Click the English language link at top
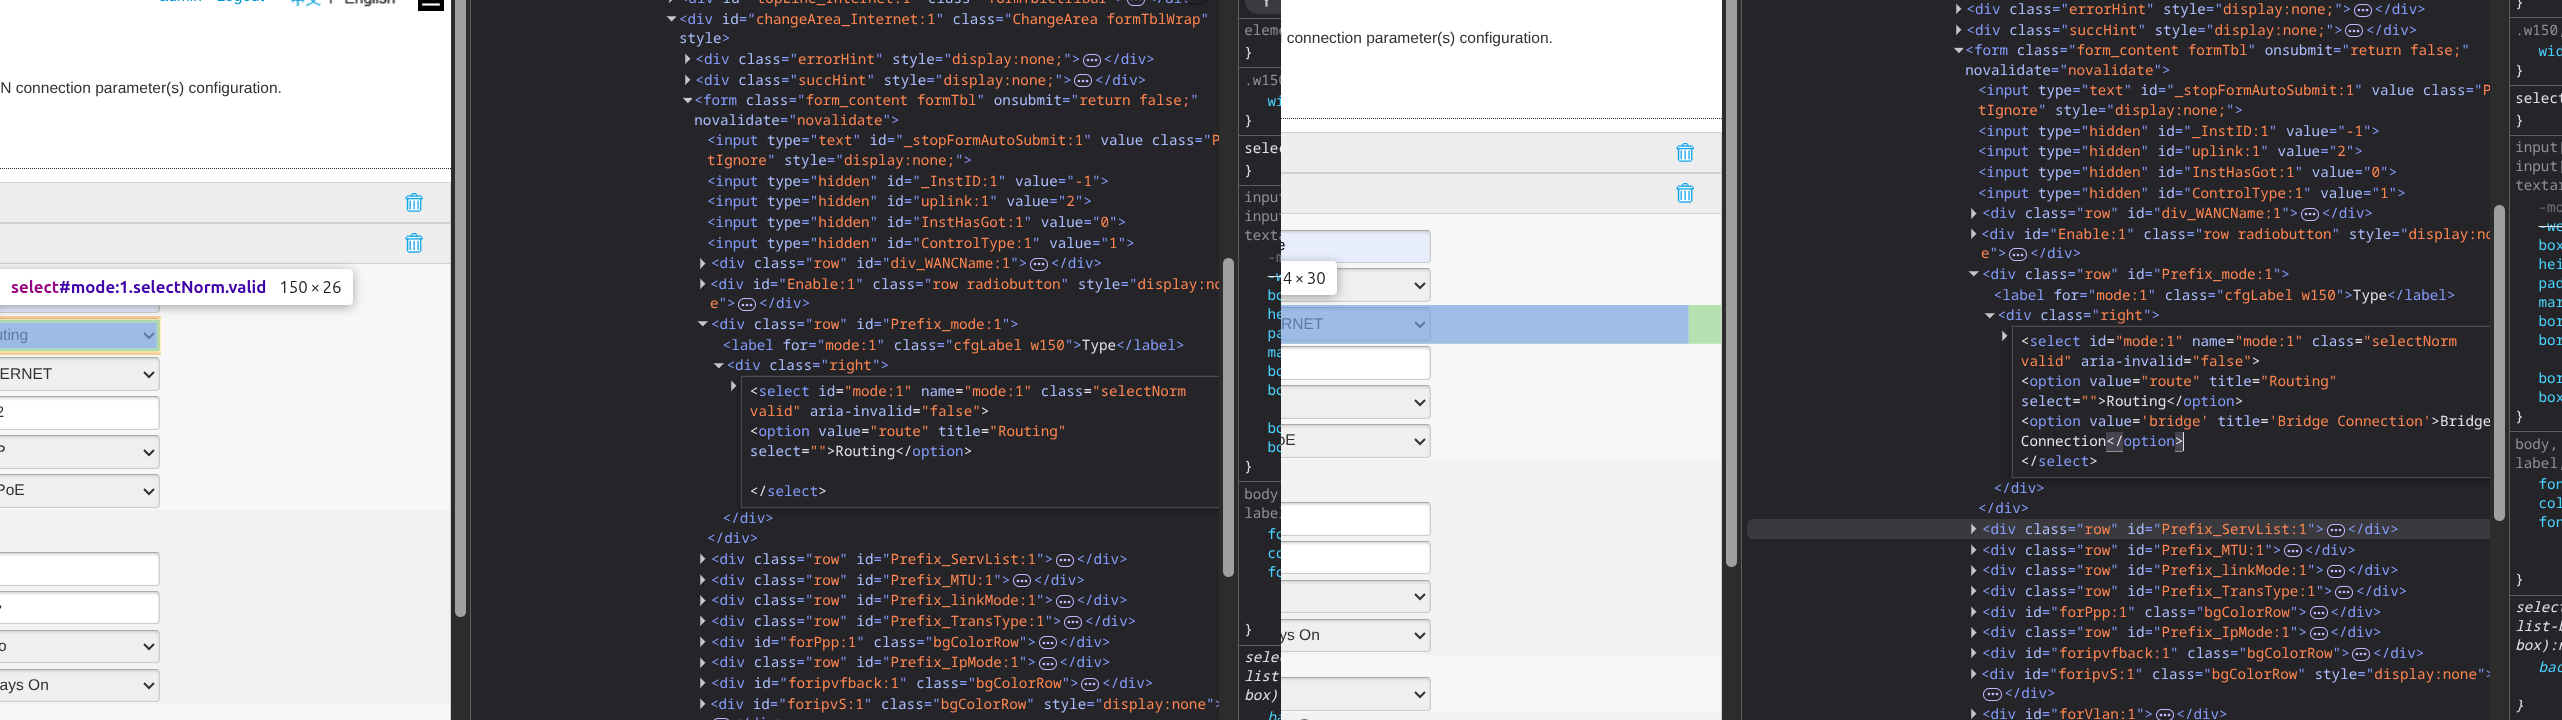Screen dimensions: 2562x720 point(370,3)
